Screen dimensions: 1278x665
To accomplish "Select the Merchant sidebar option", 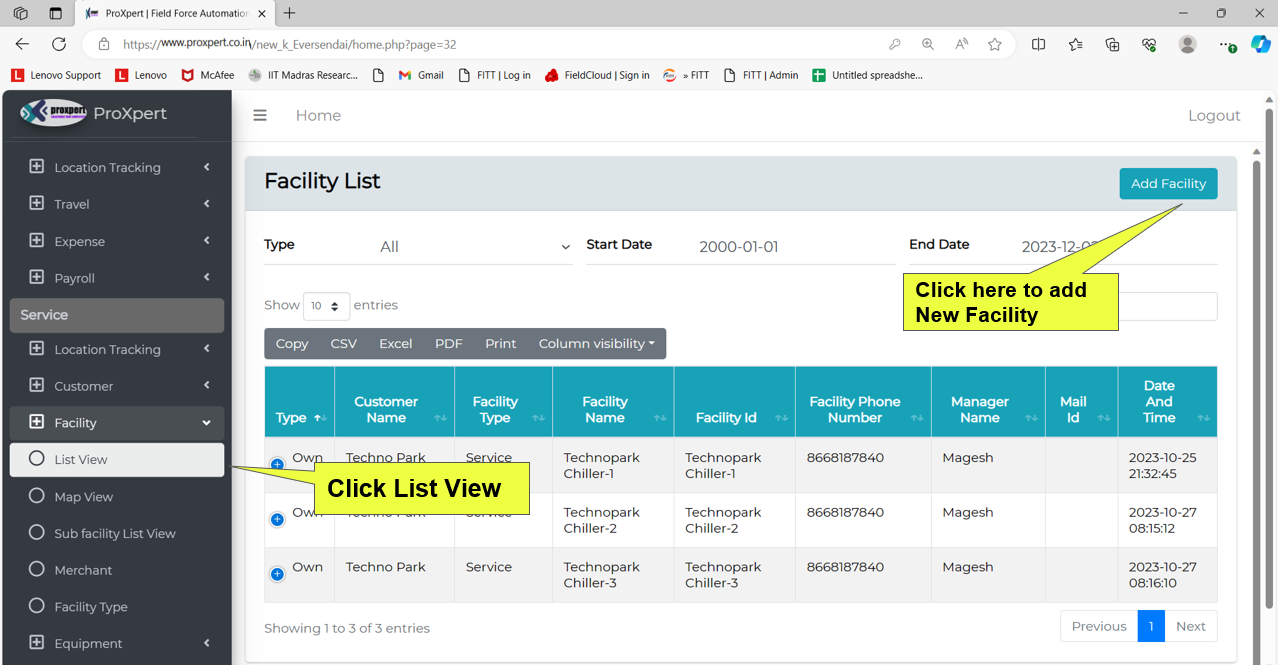I will tap(83, 570).
